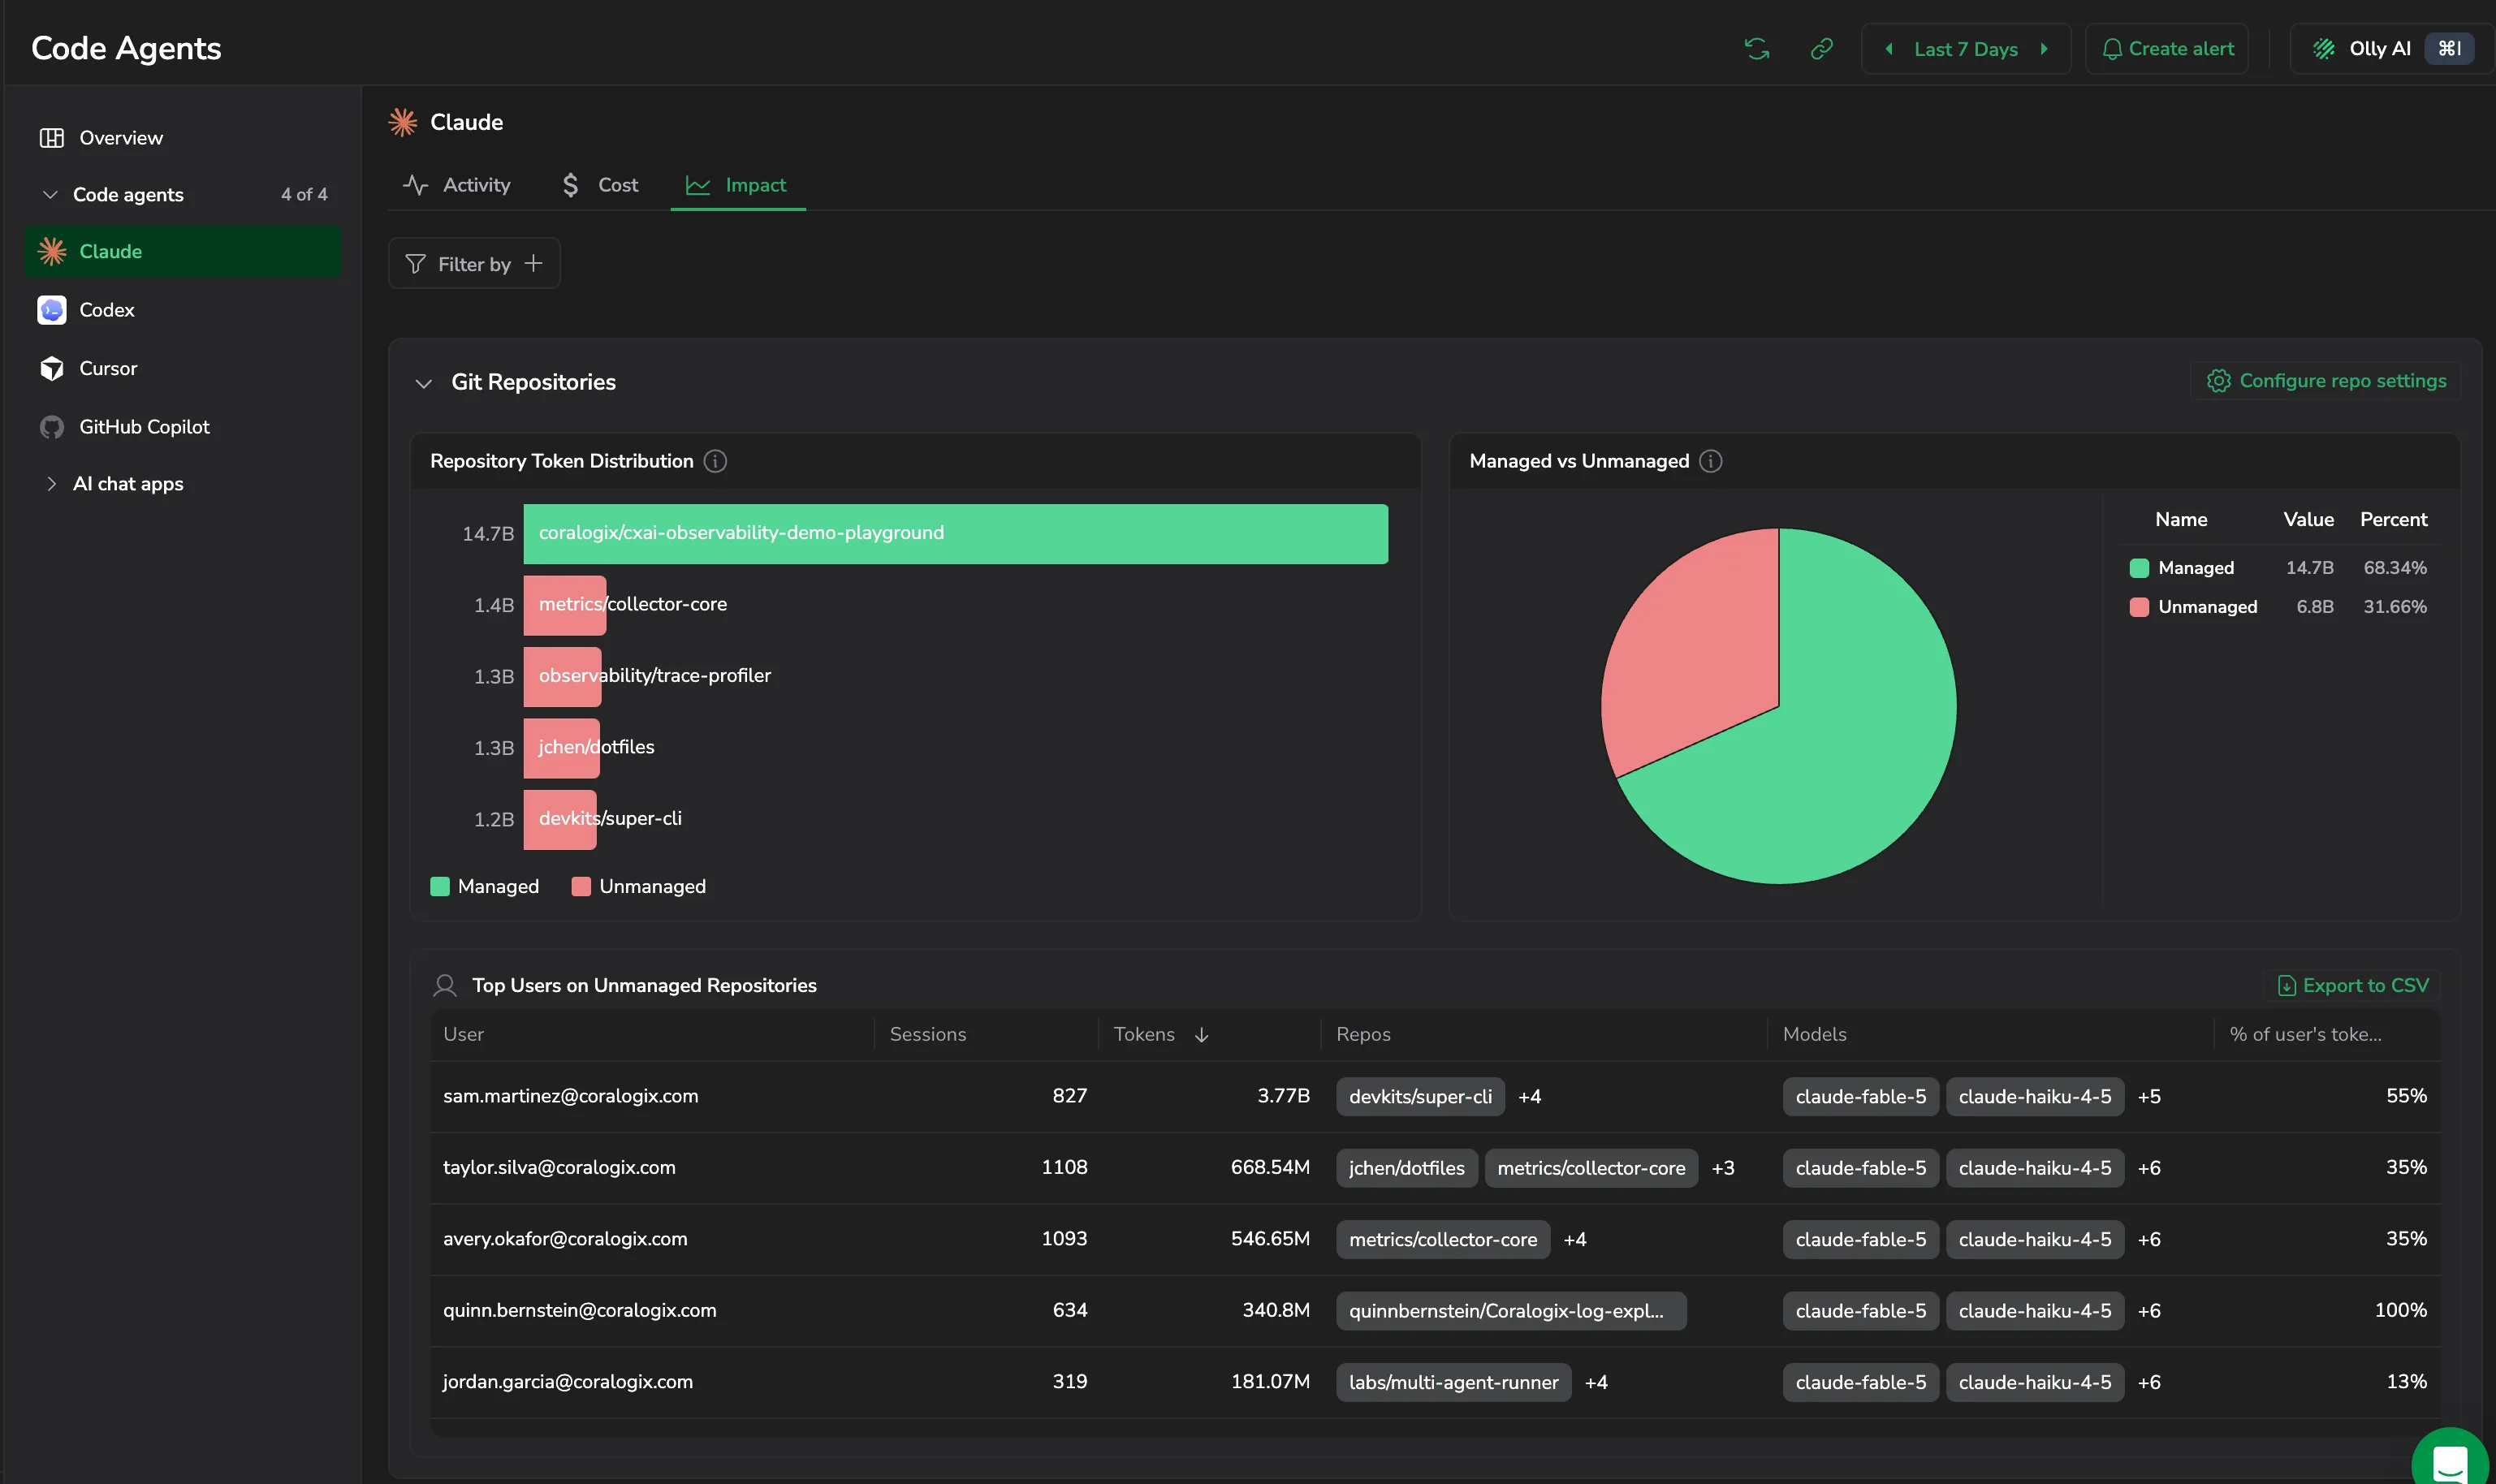Select the Impact tab
Viewport: 2496px width, 1484px height.
point(737,185)
